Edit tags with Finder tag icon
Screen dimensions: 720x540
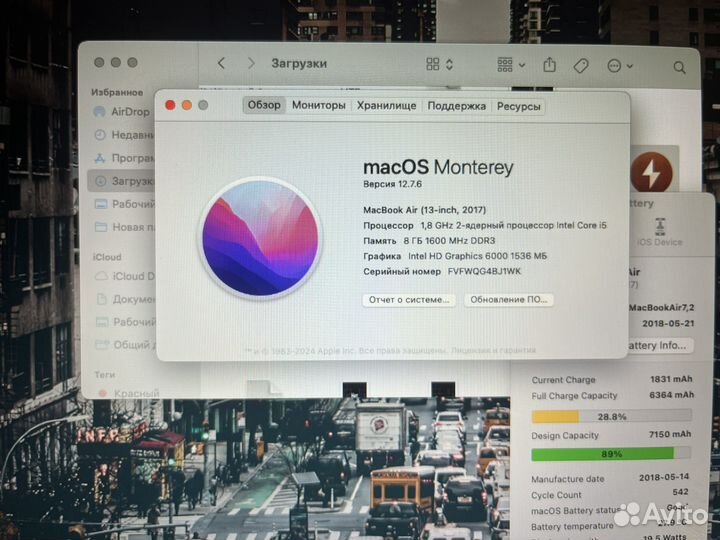tap(581, 66)
